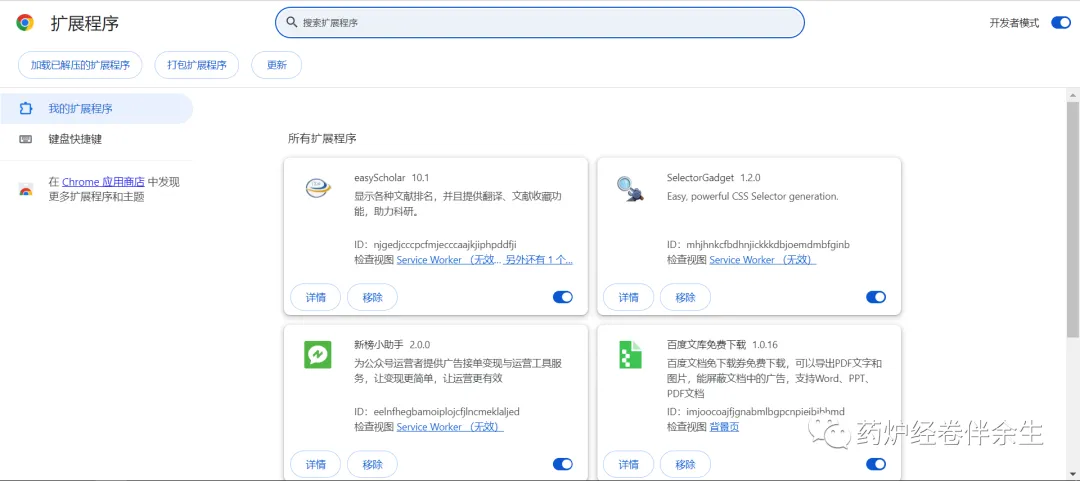Focus the 搜索扩展程序 search field
The image size is (1080, 481).
click(539, 23)
